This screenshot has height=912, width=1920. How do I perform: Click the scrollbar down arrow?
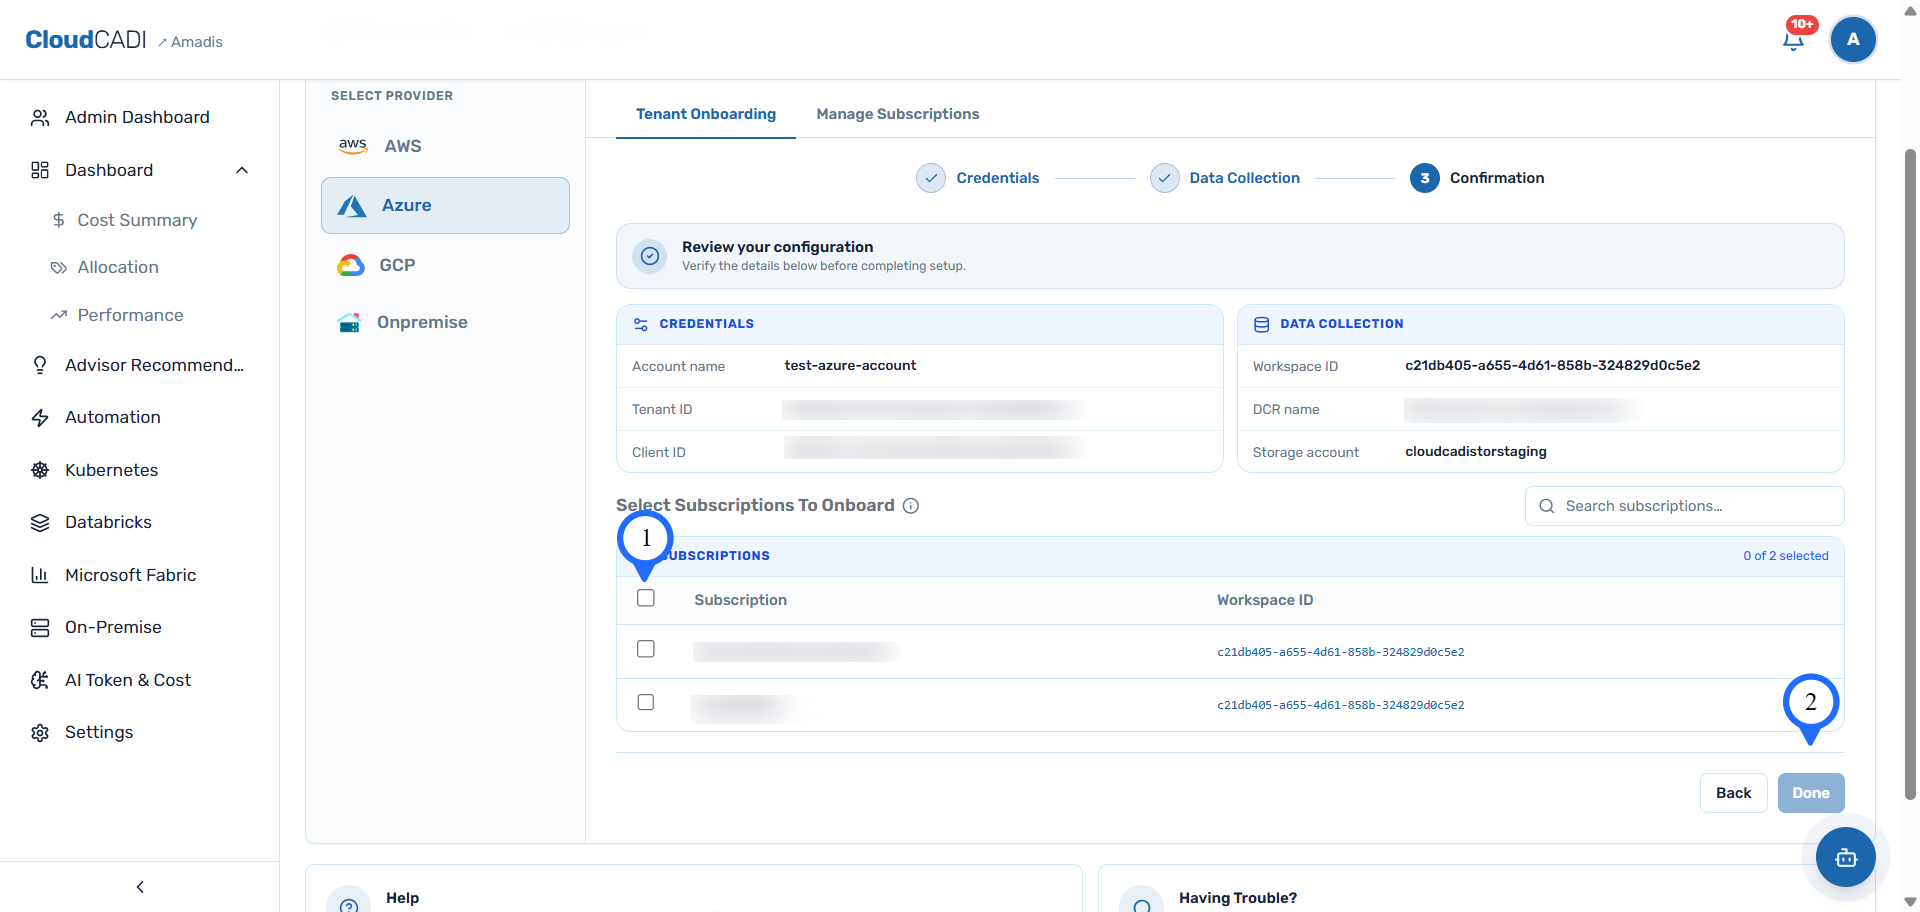1910,902
